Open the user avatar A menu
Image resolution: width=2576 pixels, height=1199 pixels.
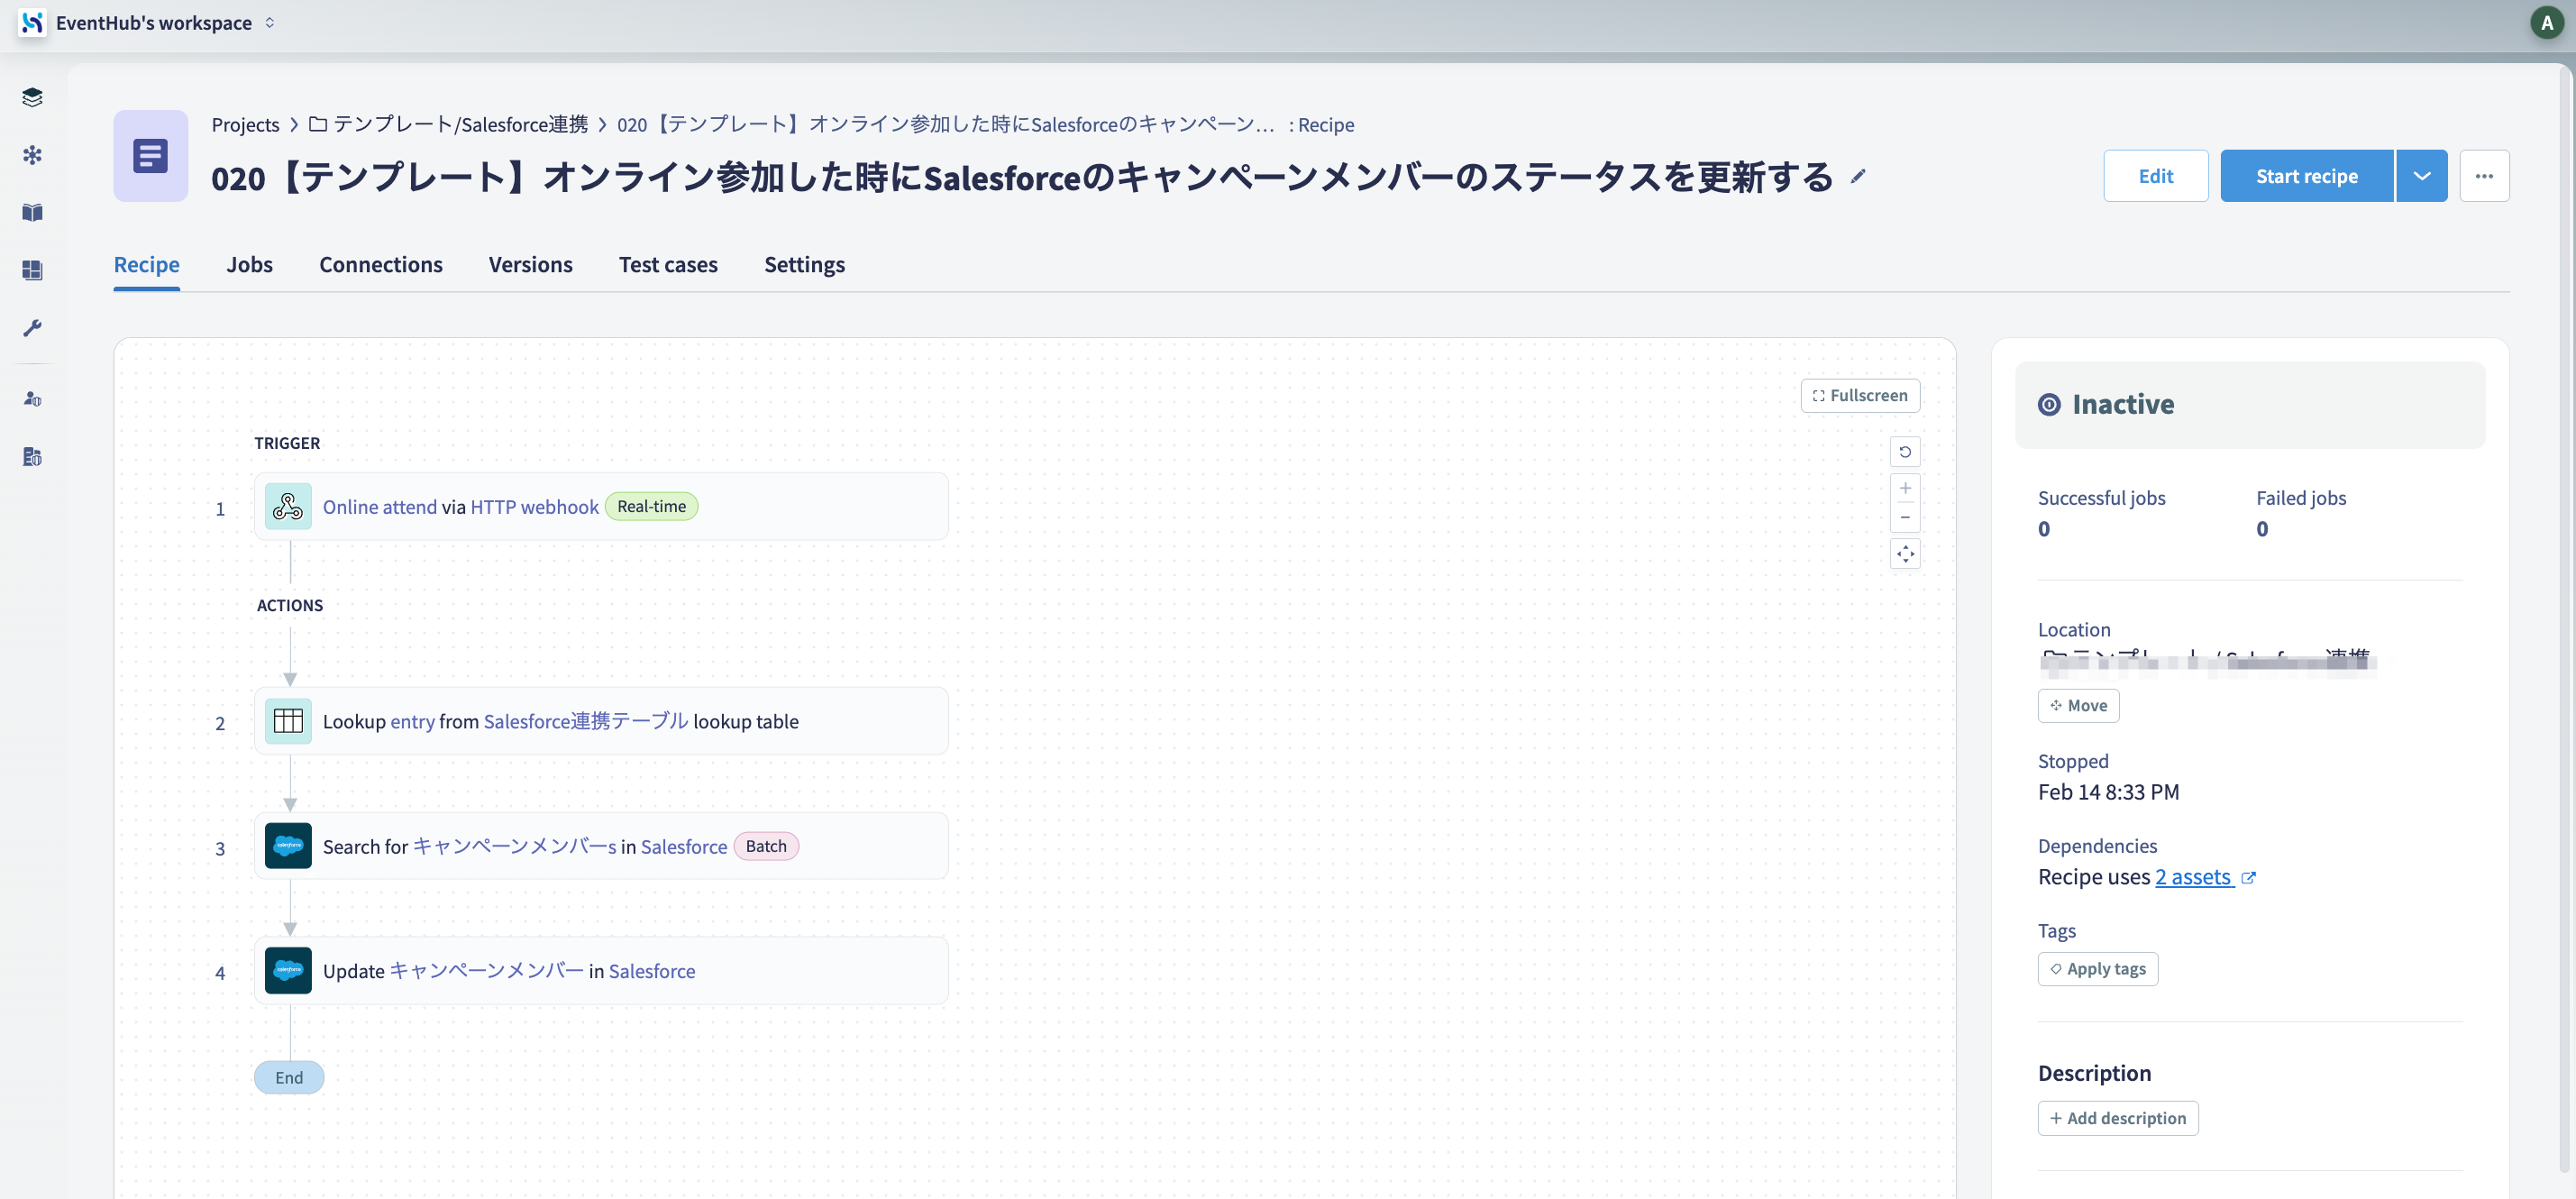[x=2546, y=22]
